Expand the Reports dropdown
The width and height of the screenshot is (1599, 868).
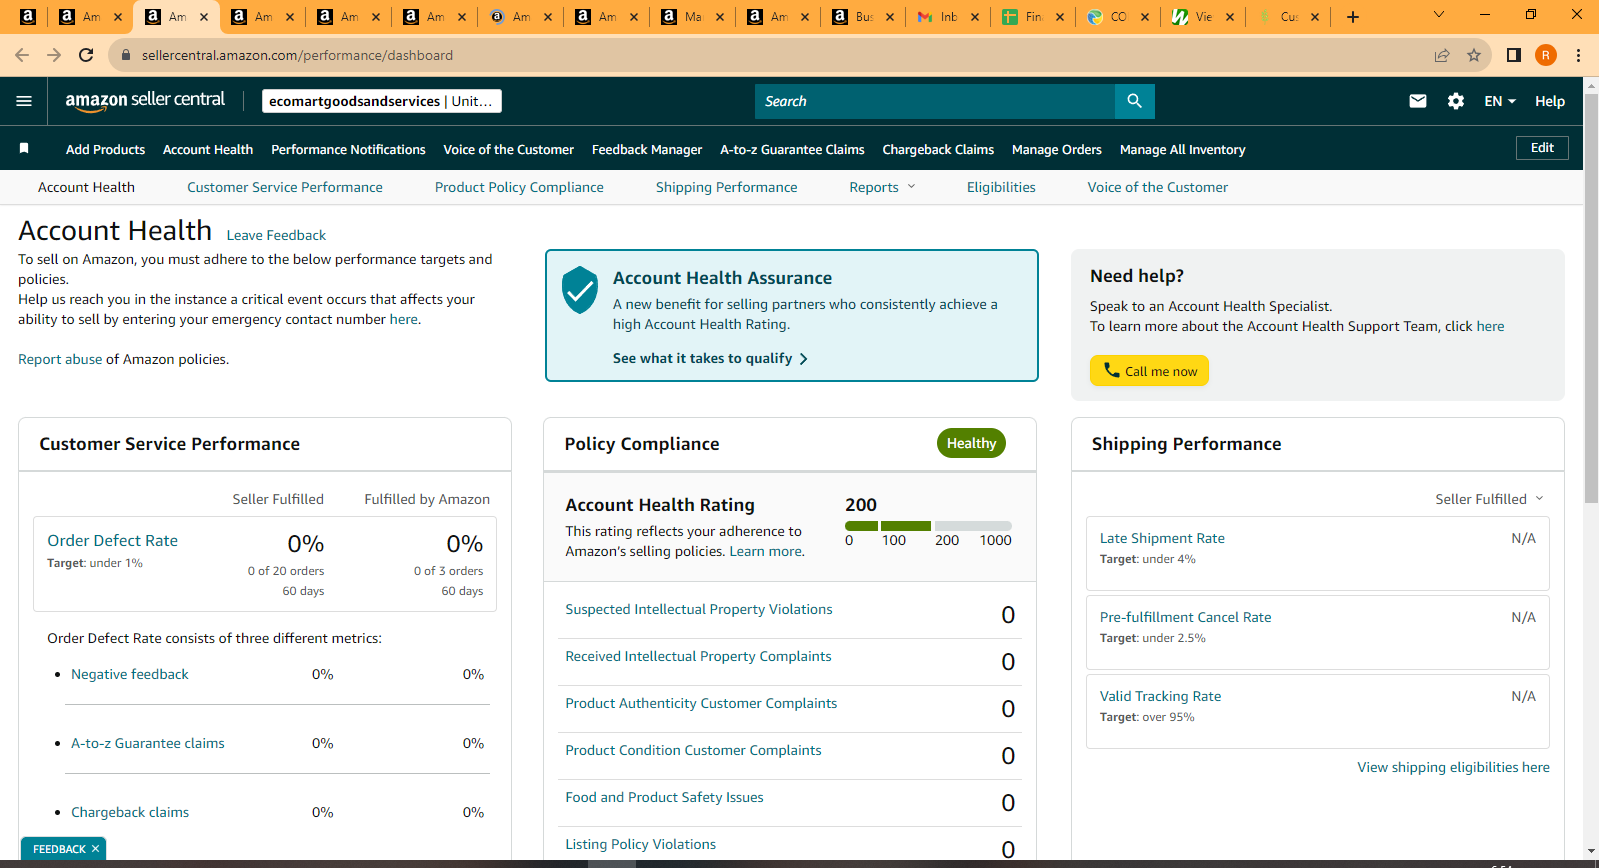point(883,187)
